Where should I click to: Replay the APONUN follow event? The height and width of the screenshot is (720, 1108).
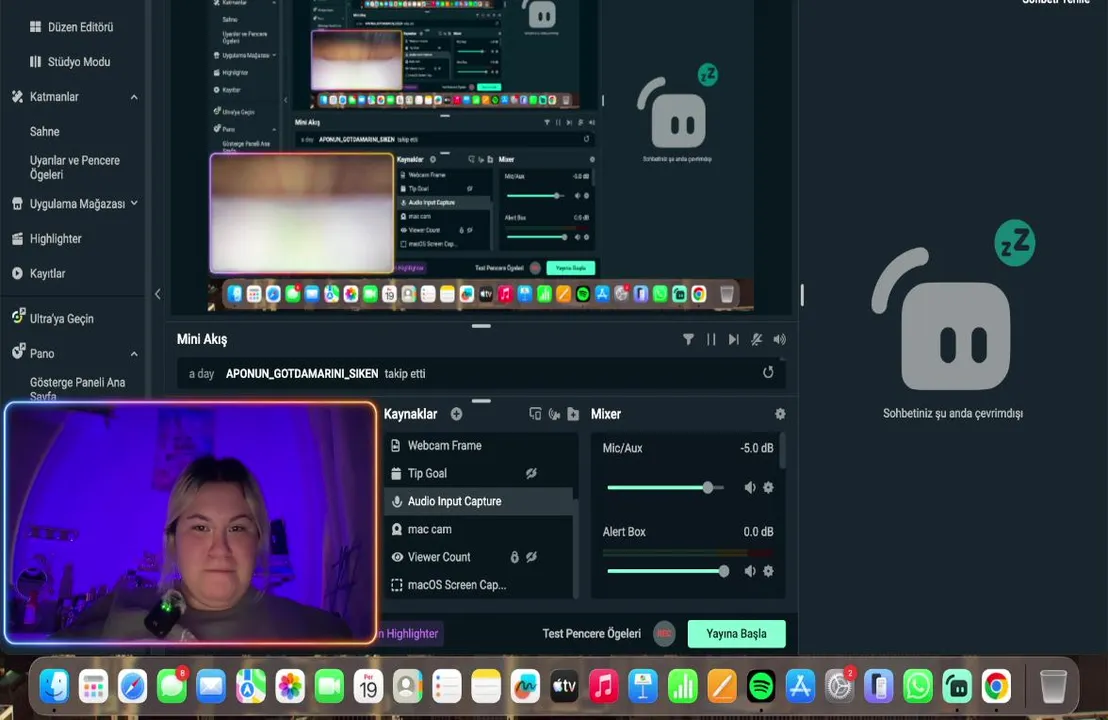tap(768, 372)
